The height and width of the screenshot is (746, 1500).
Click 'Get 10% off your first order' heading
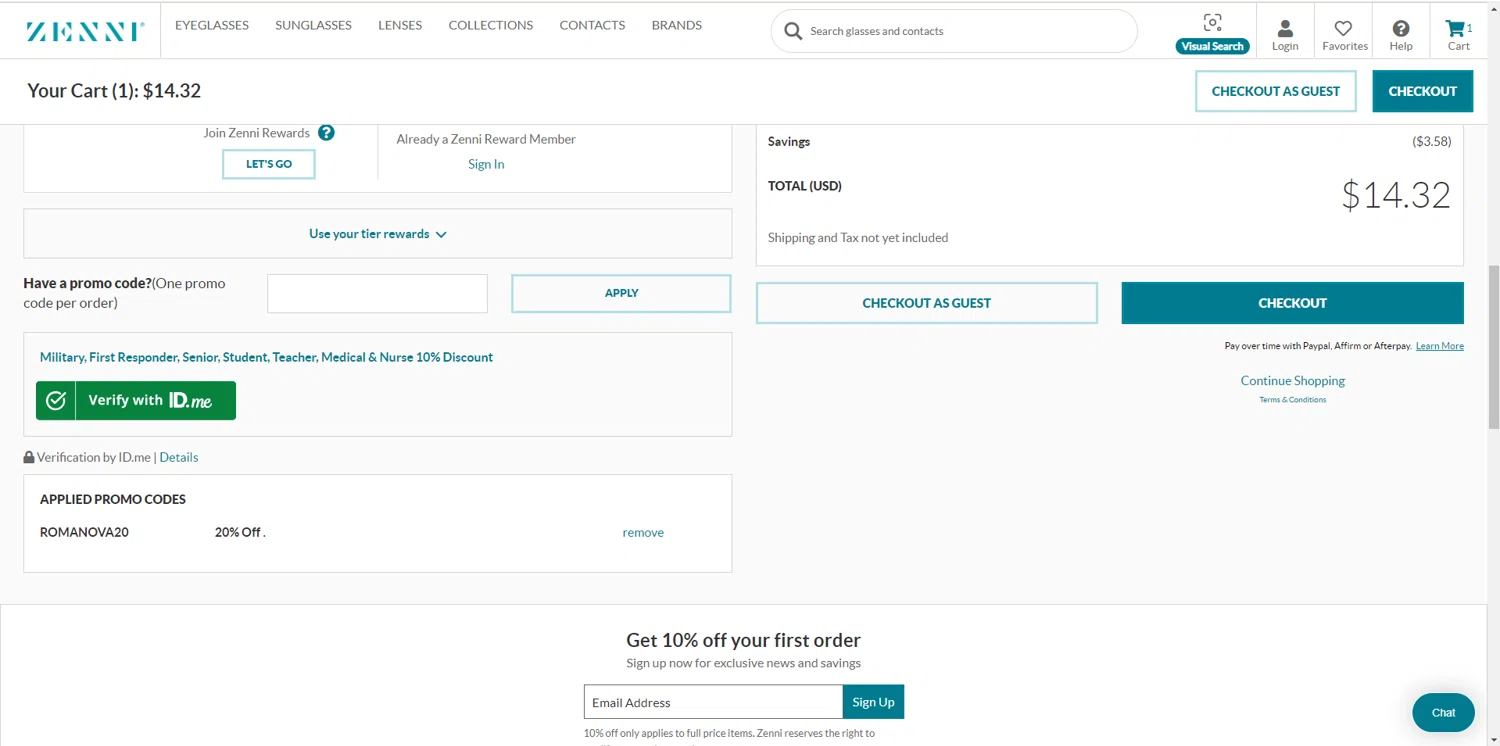click(743, 640)
